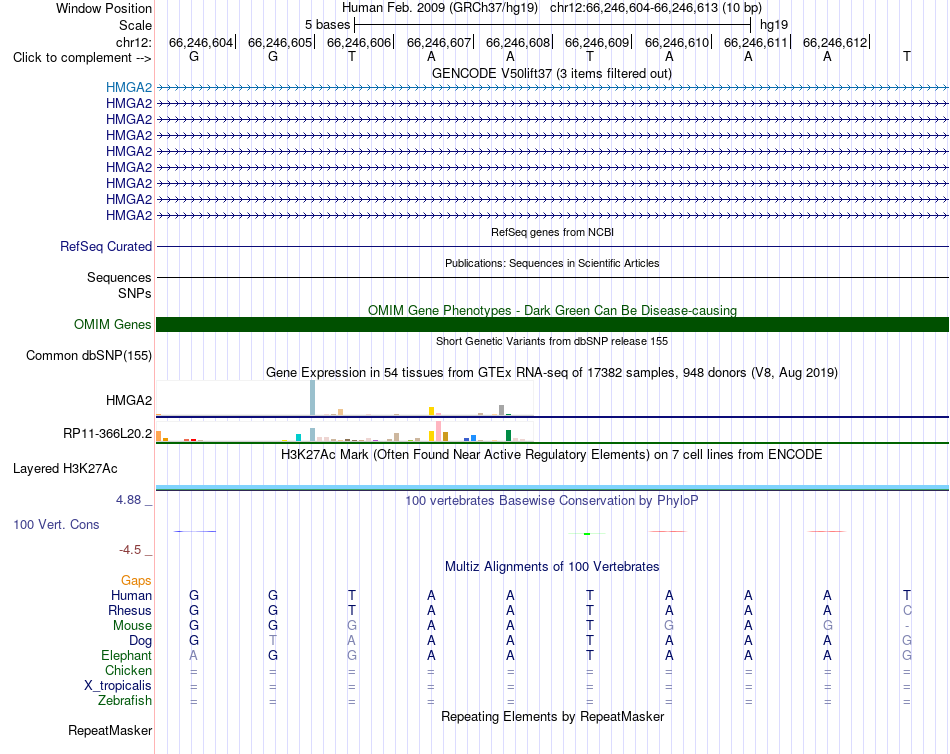Image resolution: width=950 pixels, height=754 pixels.
Task: Select the Rhesus alignment row label
Action: coord(130,610)
